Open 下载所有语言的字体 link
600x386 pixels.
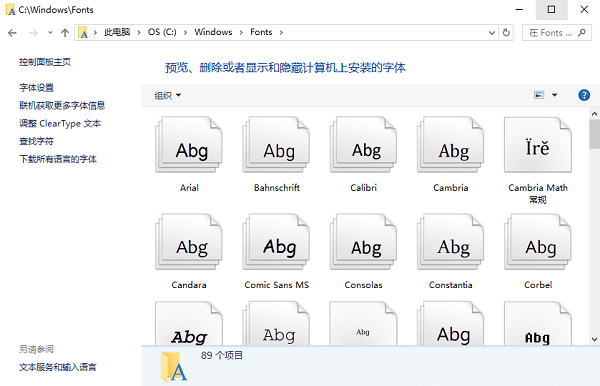point(58,159)
